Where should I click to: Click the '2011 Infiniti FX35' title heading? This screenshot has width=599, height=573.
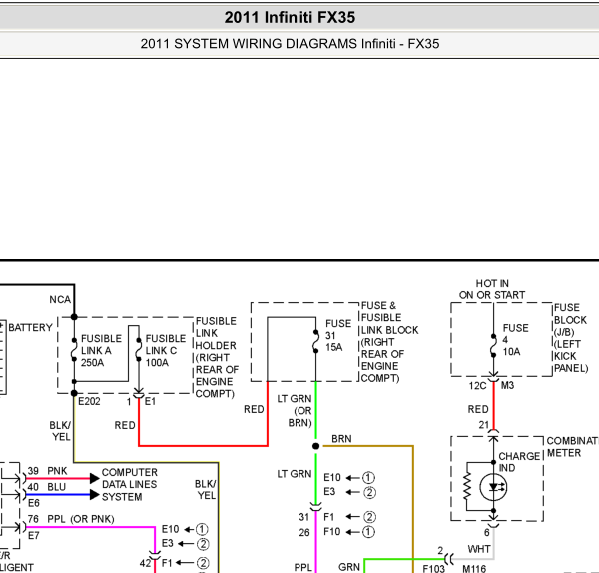290,17
